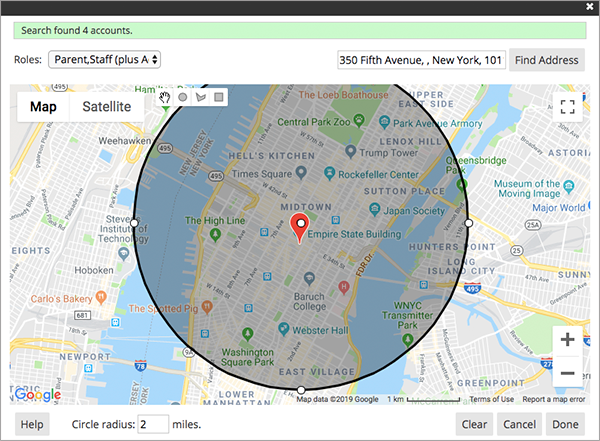
Task: Open Help
Action: point(32,424)
